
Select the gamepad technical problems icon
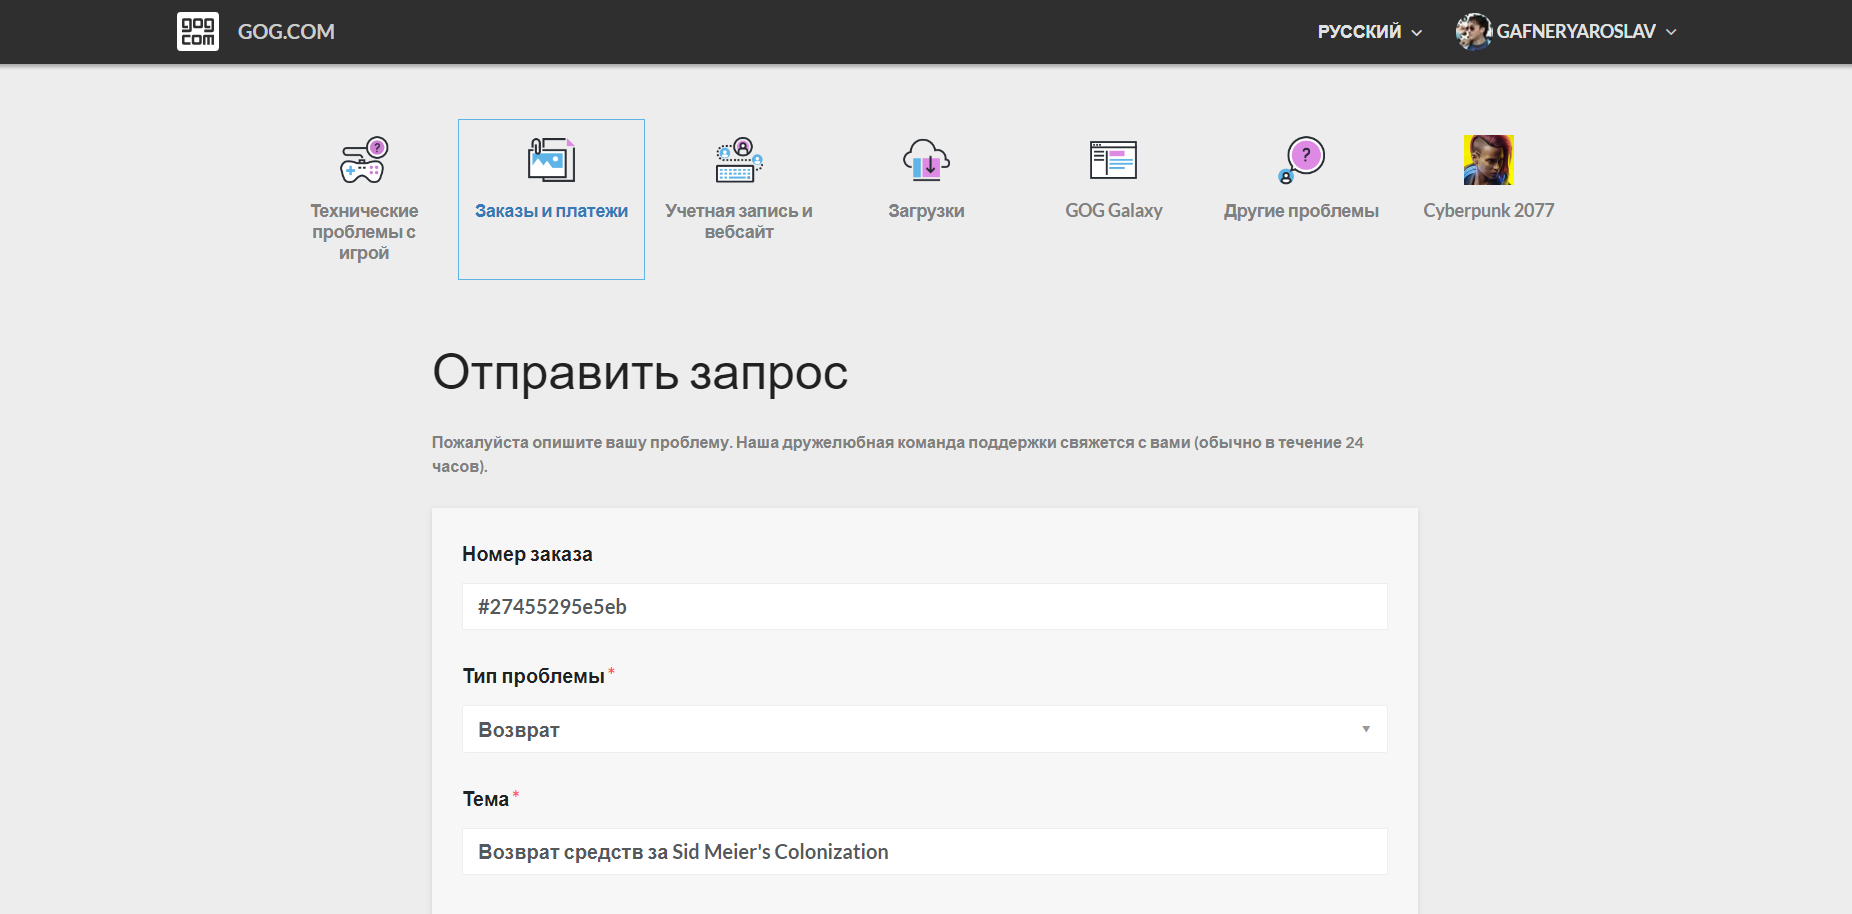click(x=364, y=160)
